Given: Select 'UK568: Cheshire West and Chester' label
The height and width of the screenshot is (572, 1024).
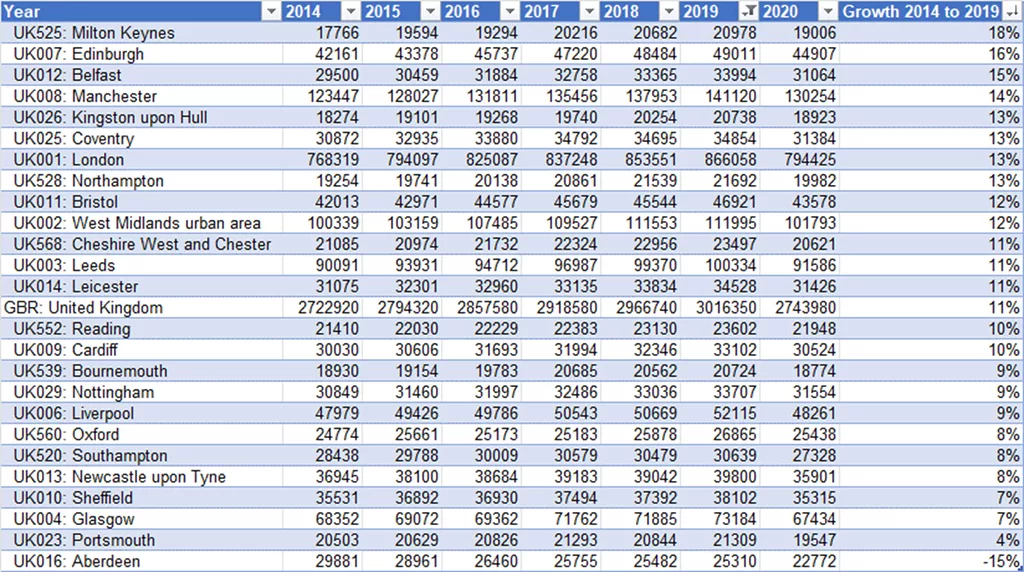Looking at the screenshot, I should coord(142,244).
